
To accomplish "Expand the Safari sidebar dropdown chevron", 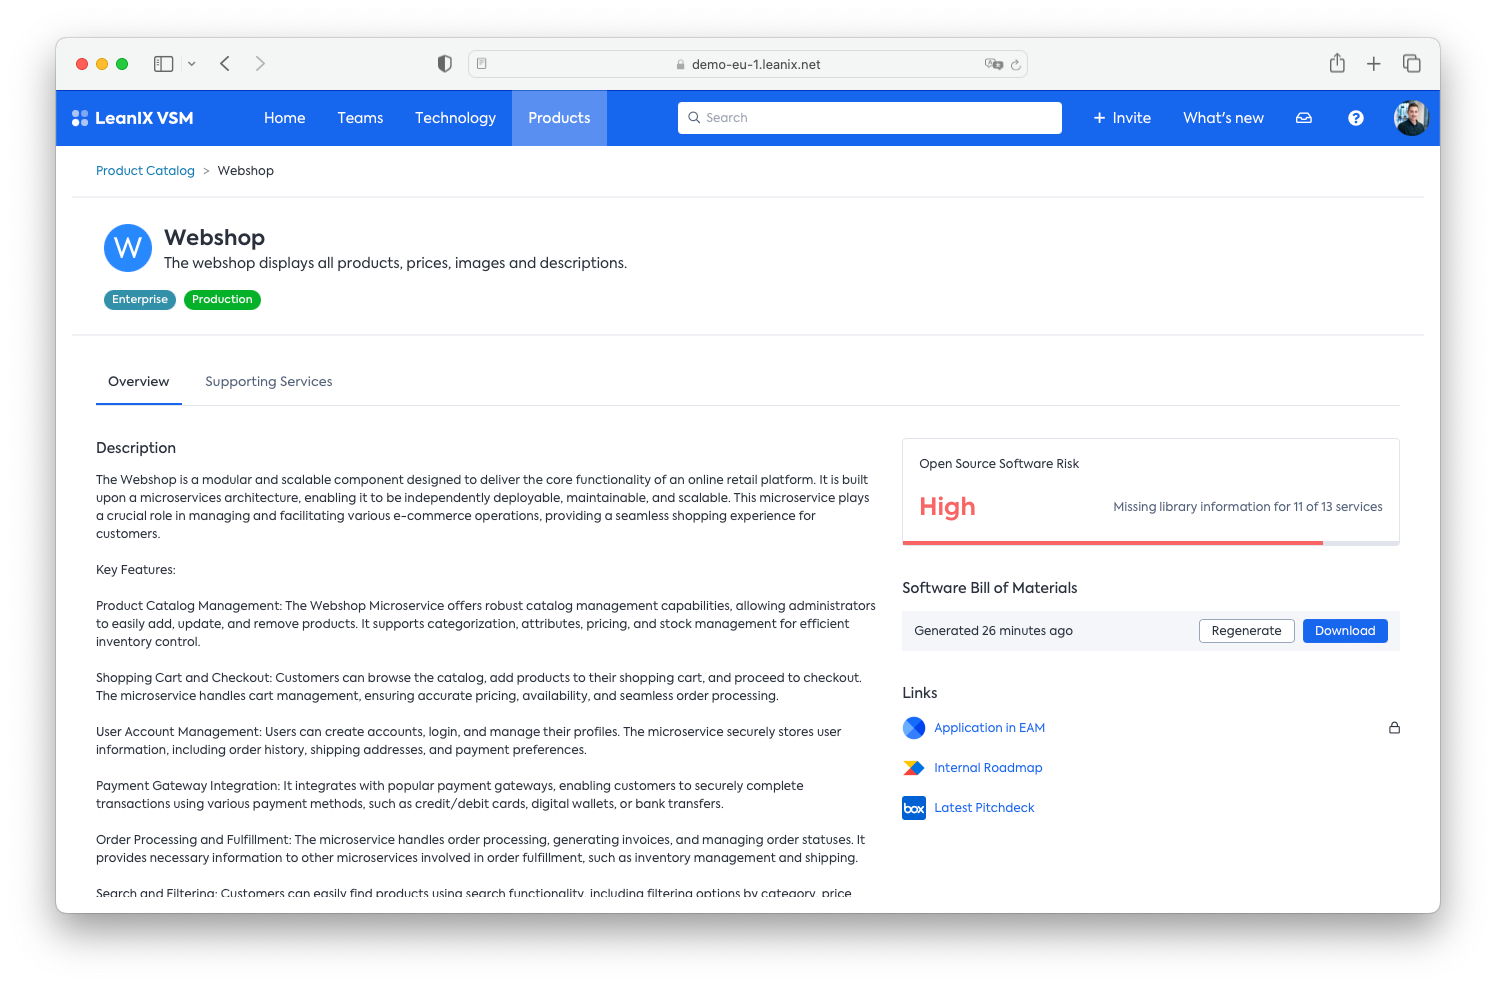I will 192,64.
